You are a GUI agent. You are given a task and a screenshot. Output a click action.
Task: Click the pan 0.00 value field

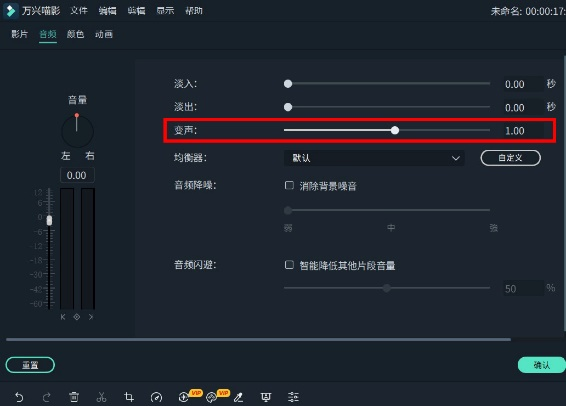point(77,175)
